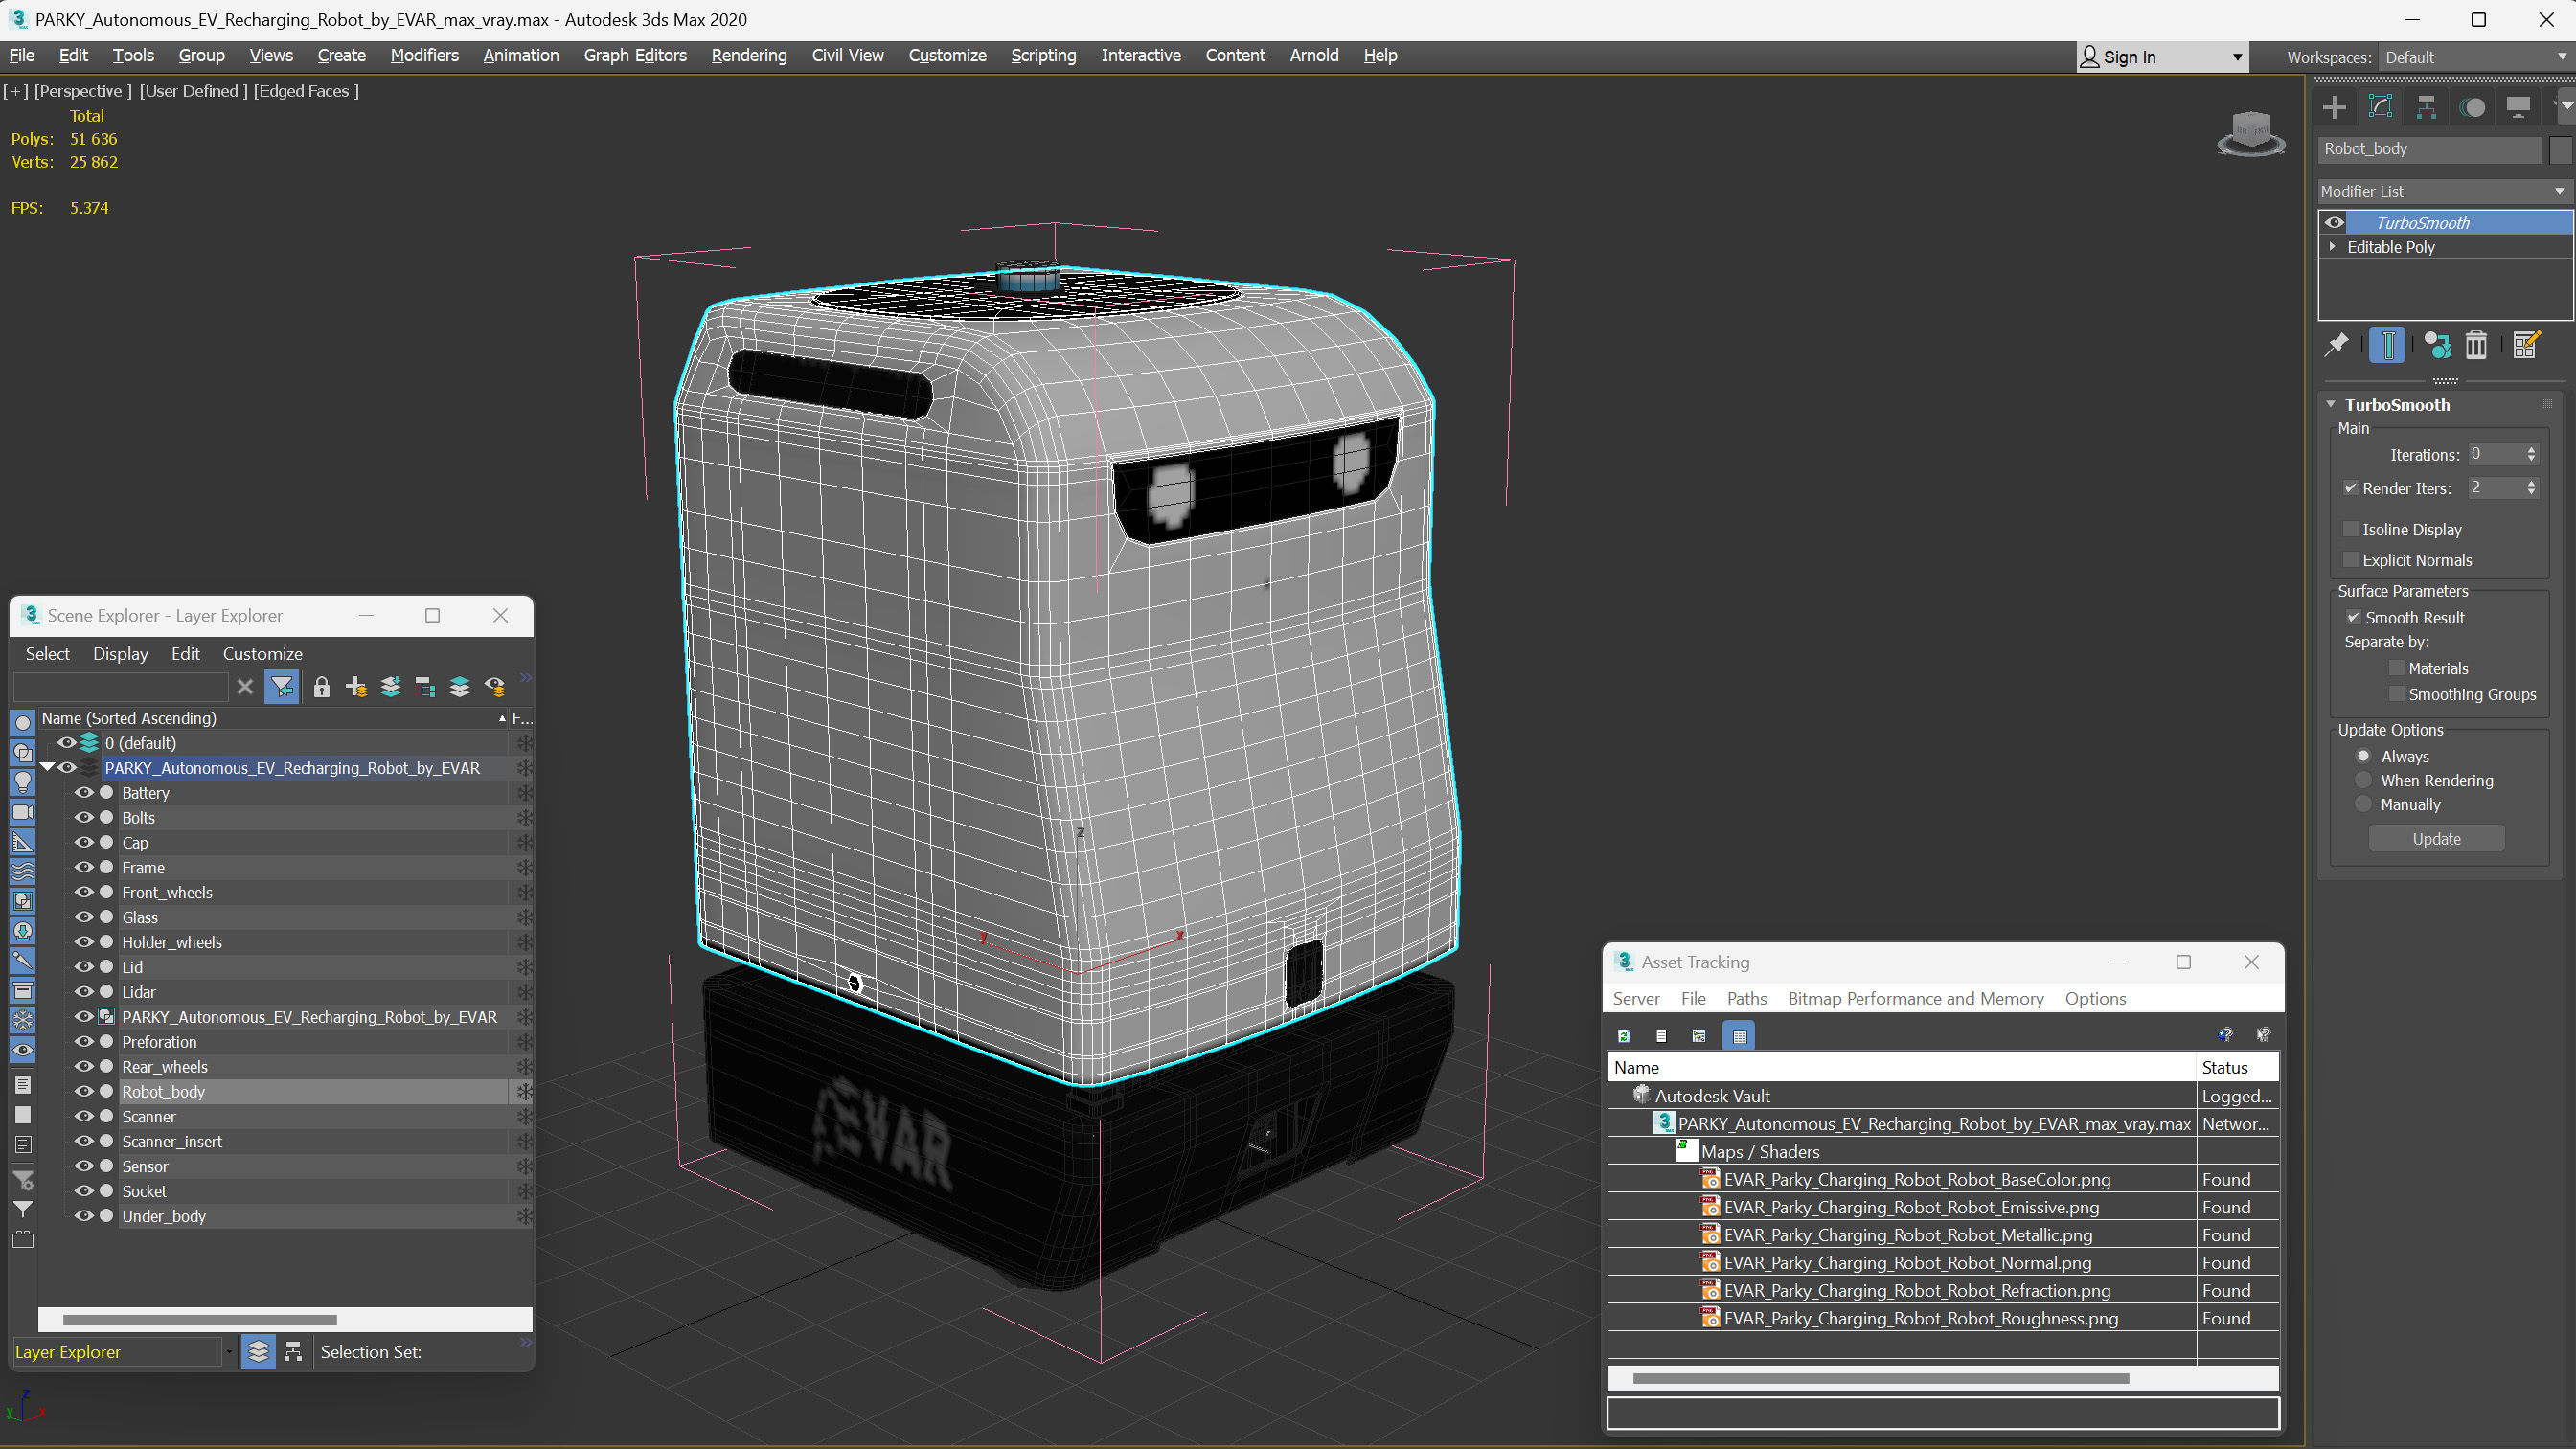Open the Modifier List dropdown

pos(2442,191)
